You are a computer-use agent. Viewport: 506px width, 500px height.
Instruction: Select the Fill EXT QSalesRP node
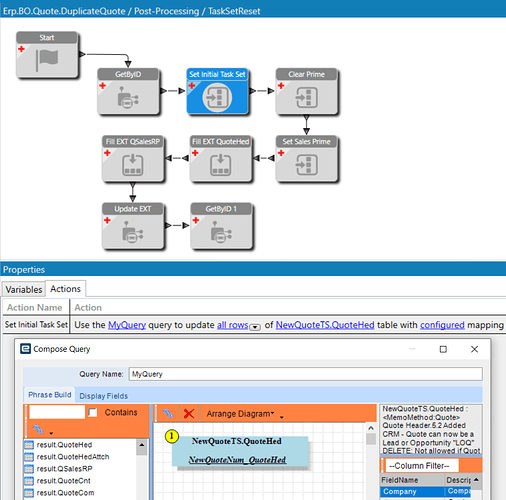point(133,159)
